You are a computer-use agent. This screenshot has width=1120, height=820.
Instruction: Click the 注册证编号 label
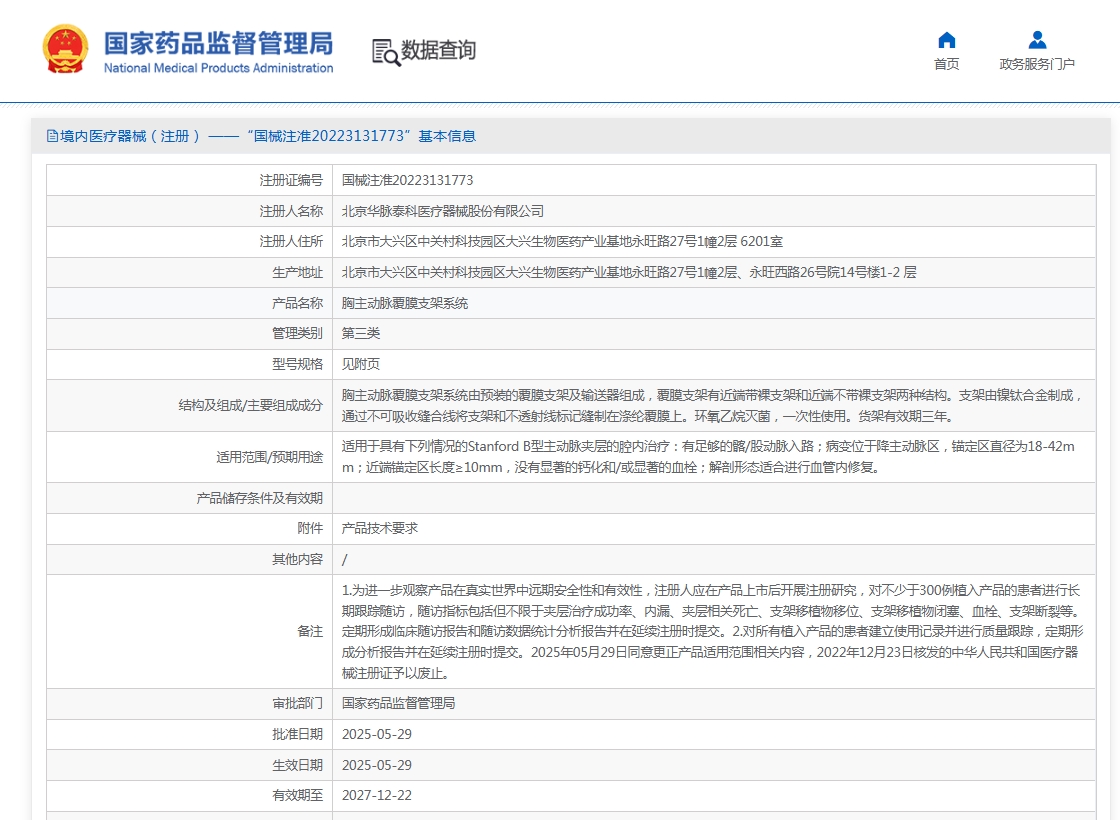click(291, 180)
